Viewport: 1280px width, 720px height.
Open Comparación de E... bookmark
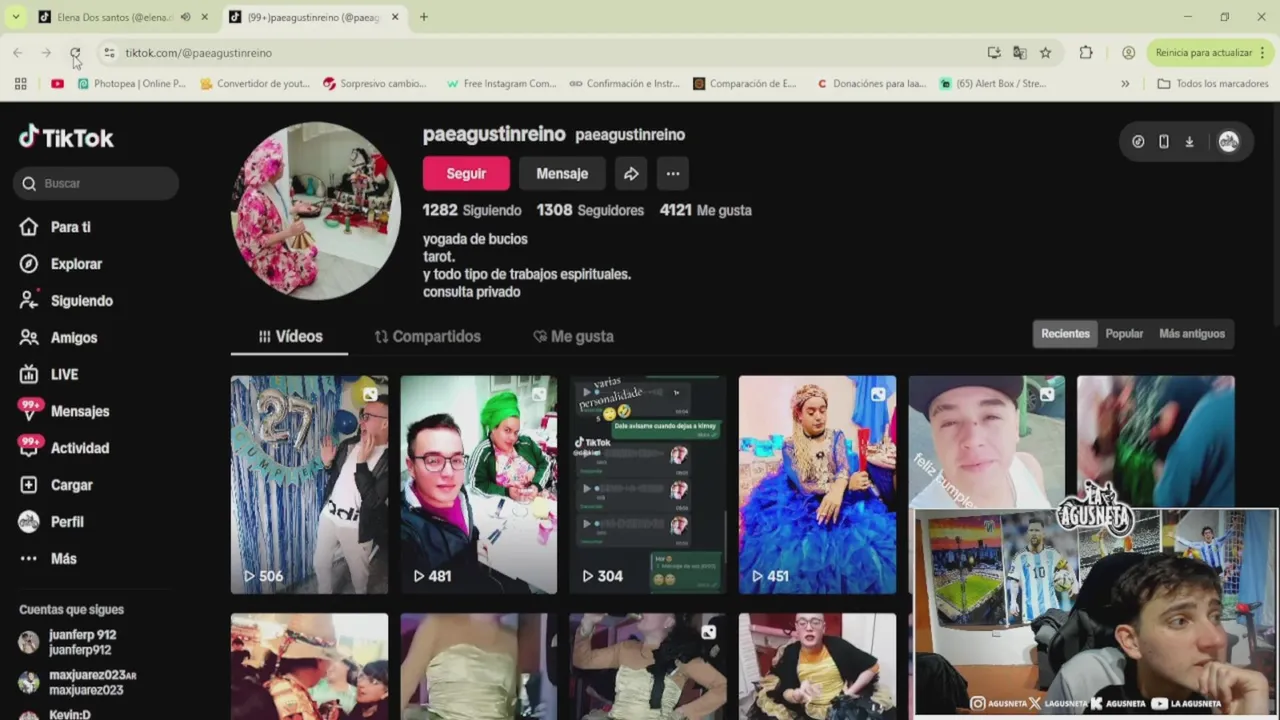pyautogui.click(x=745, y=84)
